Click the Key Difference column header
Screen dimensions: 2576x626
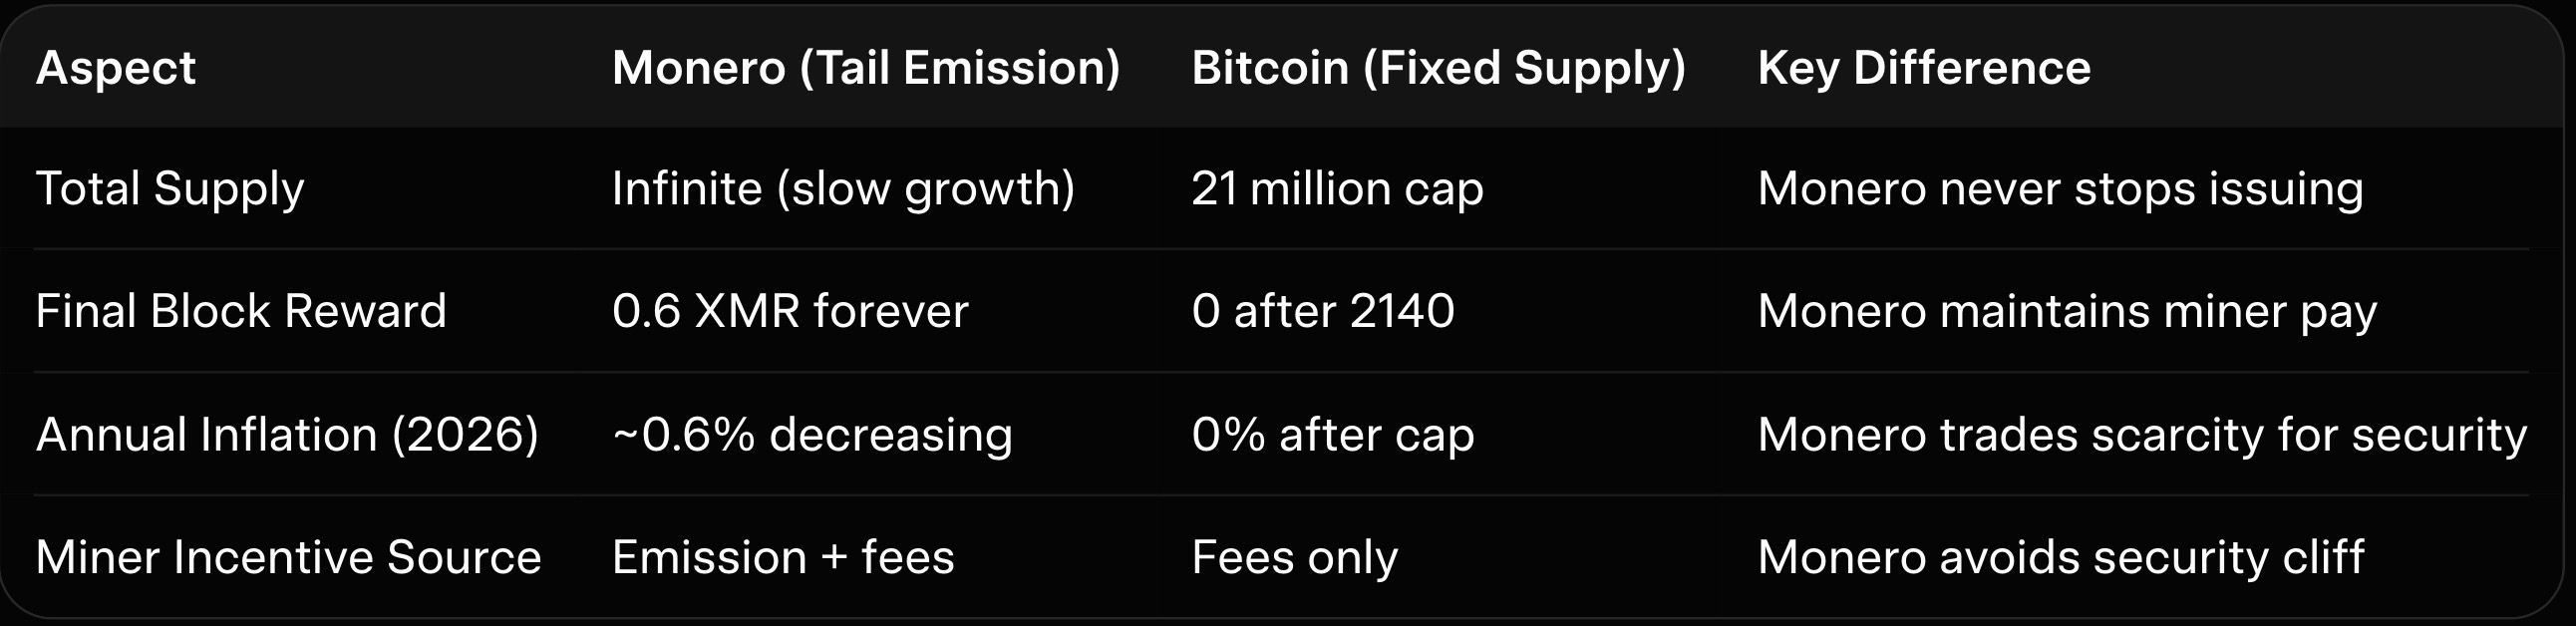1923,68
